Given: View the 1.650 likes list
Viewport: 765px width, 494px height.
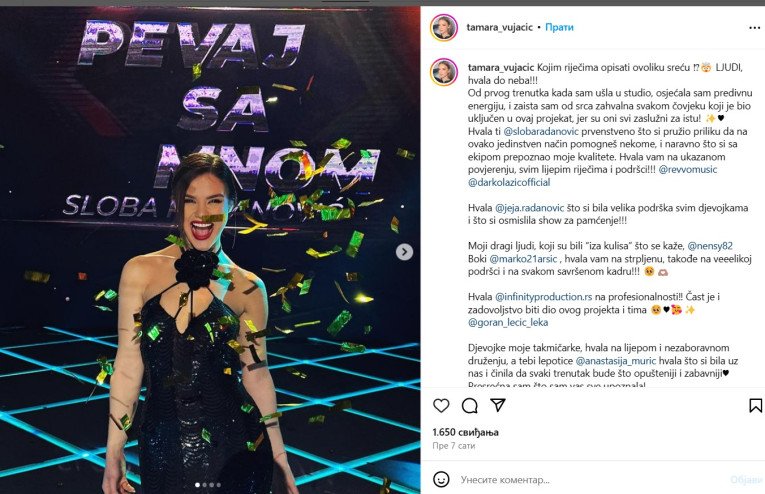Looking at the screenshot, I should [x=465, y=432].
